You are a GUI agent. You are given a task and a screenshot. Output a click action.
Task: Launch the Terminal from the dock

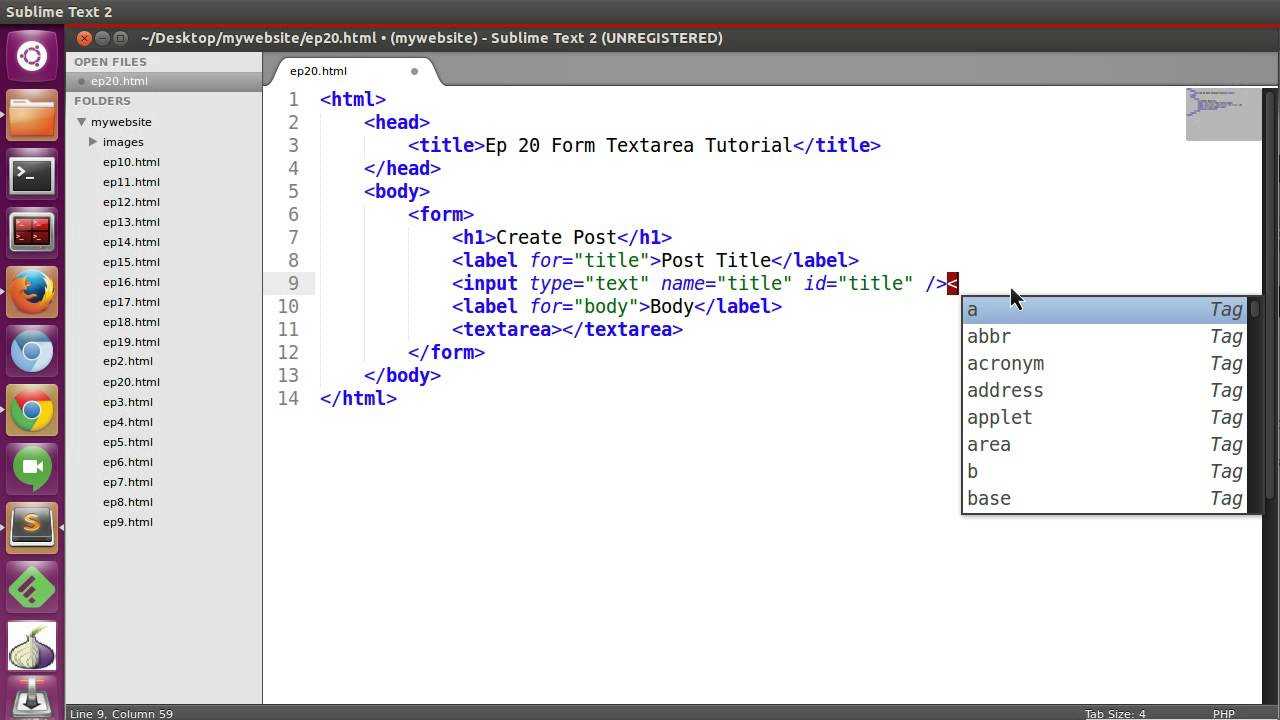[x=32, y=175]
